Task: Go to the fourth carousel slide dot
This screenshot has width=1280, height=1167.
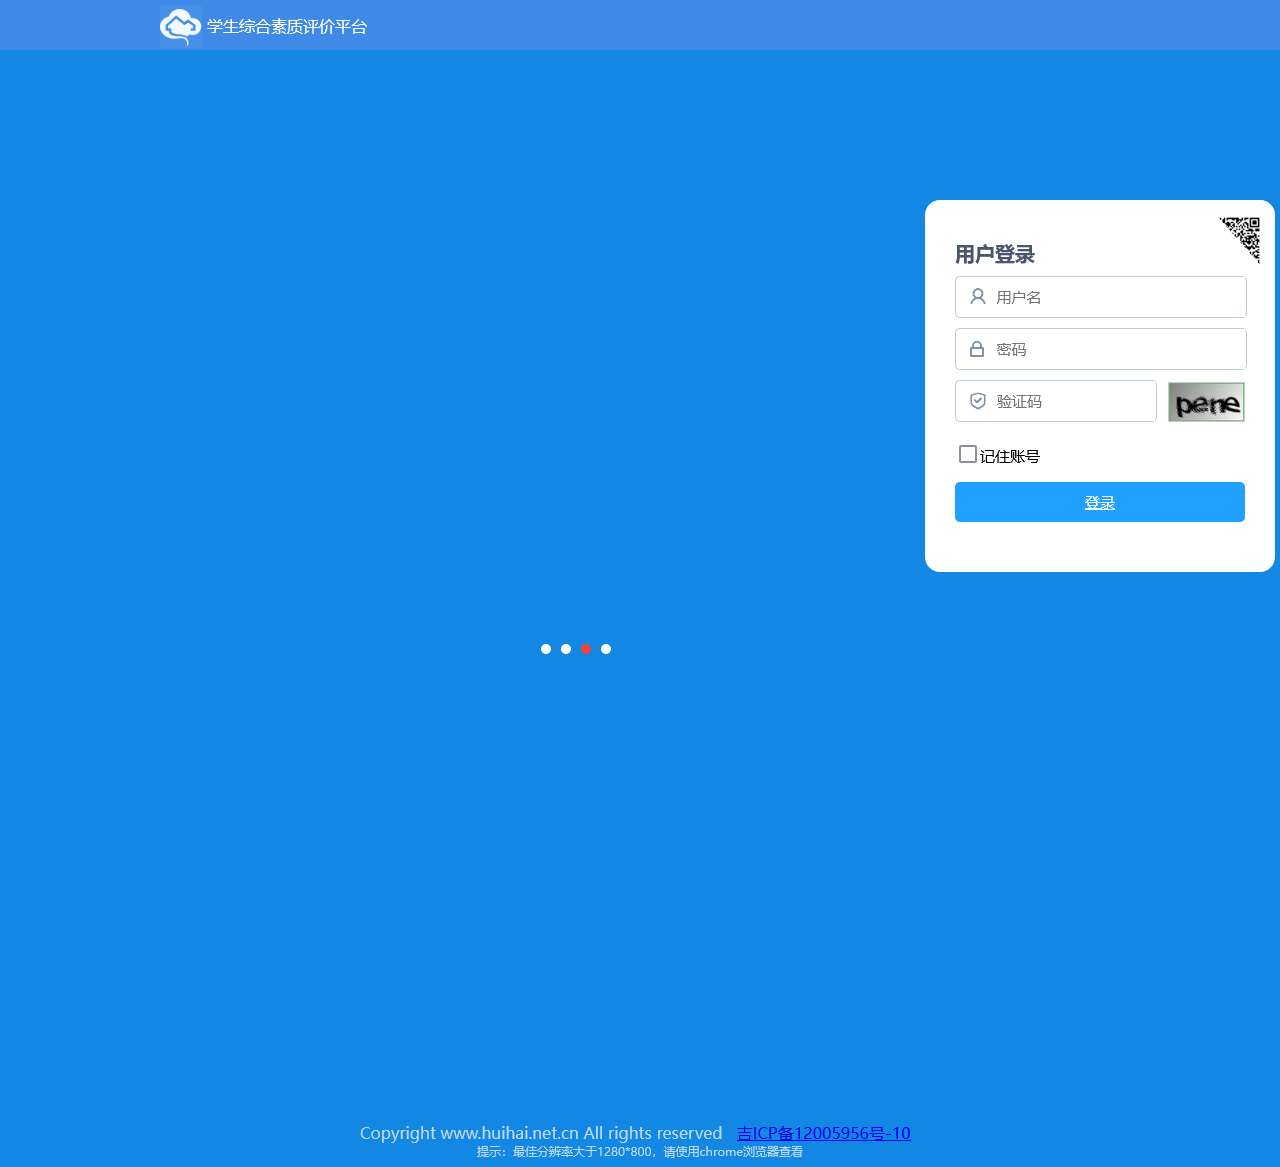Action: pos(606,649)
